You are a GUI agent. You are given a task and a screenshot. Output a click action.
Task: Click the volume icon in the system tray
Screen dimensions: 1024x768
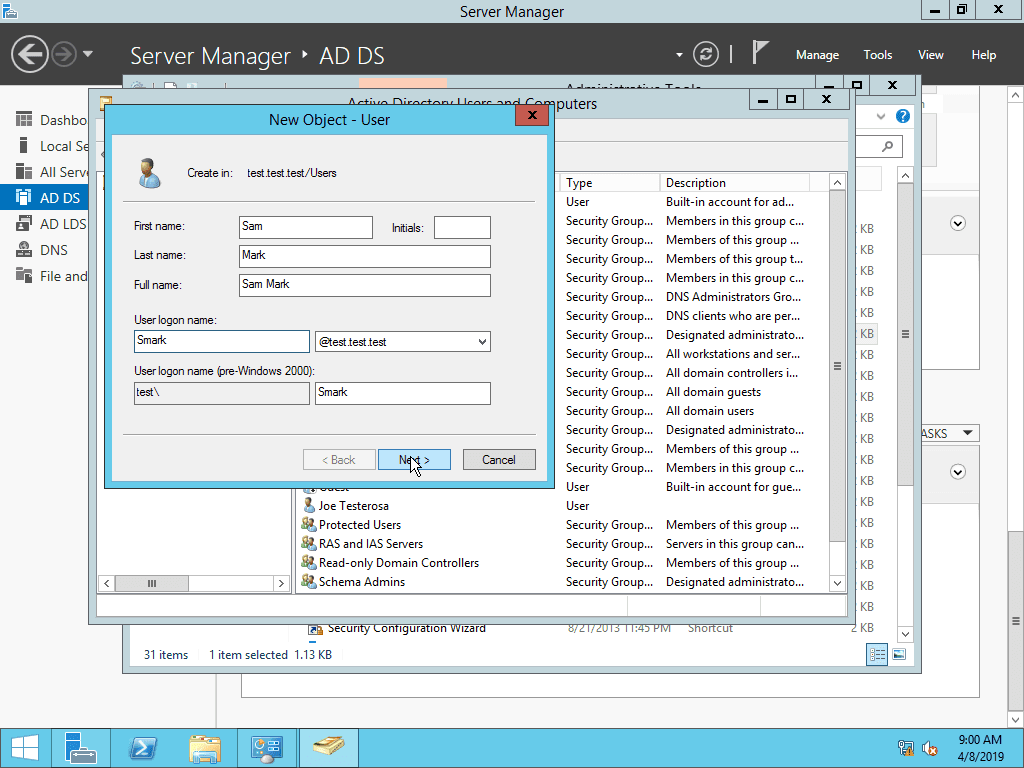[929, 748]
